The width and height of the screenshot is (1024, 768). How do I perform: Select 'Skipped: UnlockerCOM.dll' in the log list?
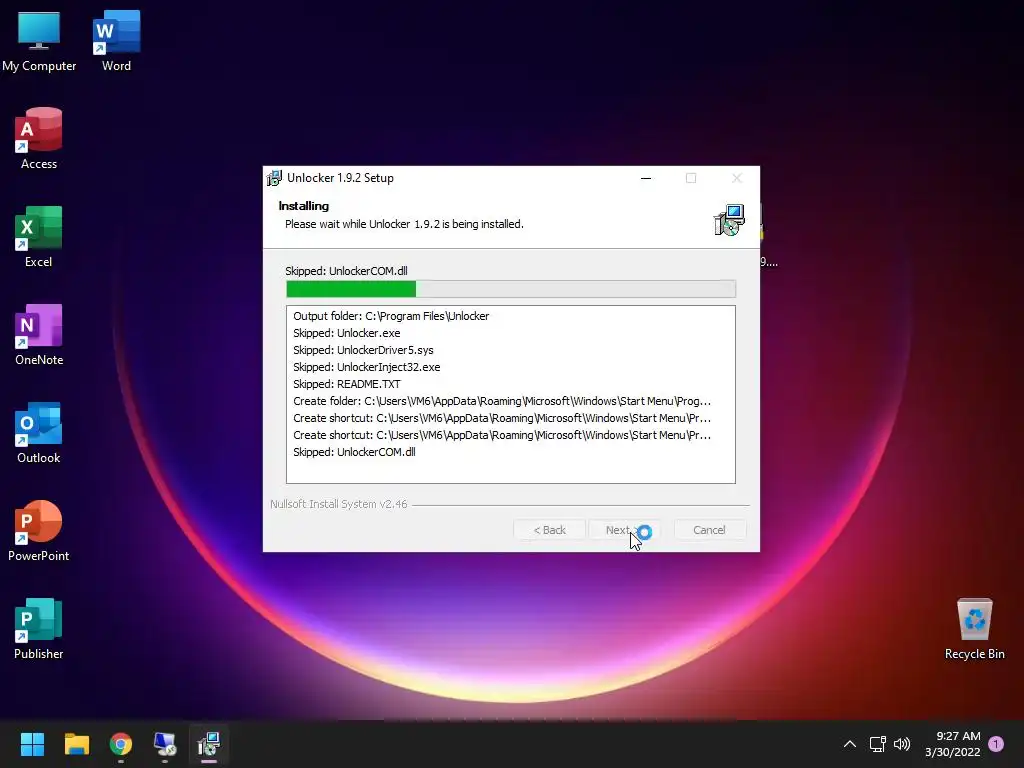tap(354, 452)
